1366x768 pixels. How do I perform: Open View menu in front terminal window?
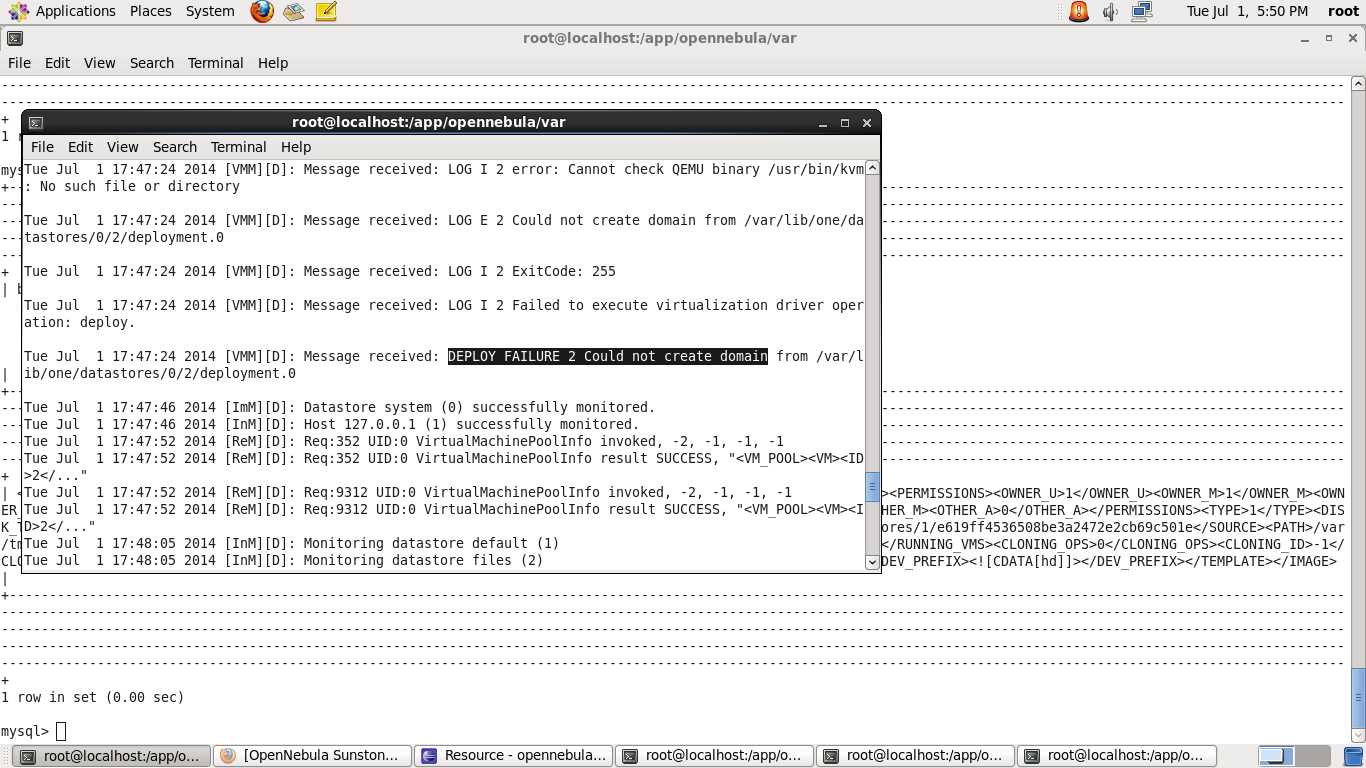pyautogui.click(x=122, y=147)
